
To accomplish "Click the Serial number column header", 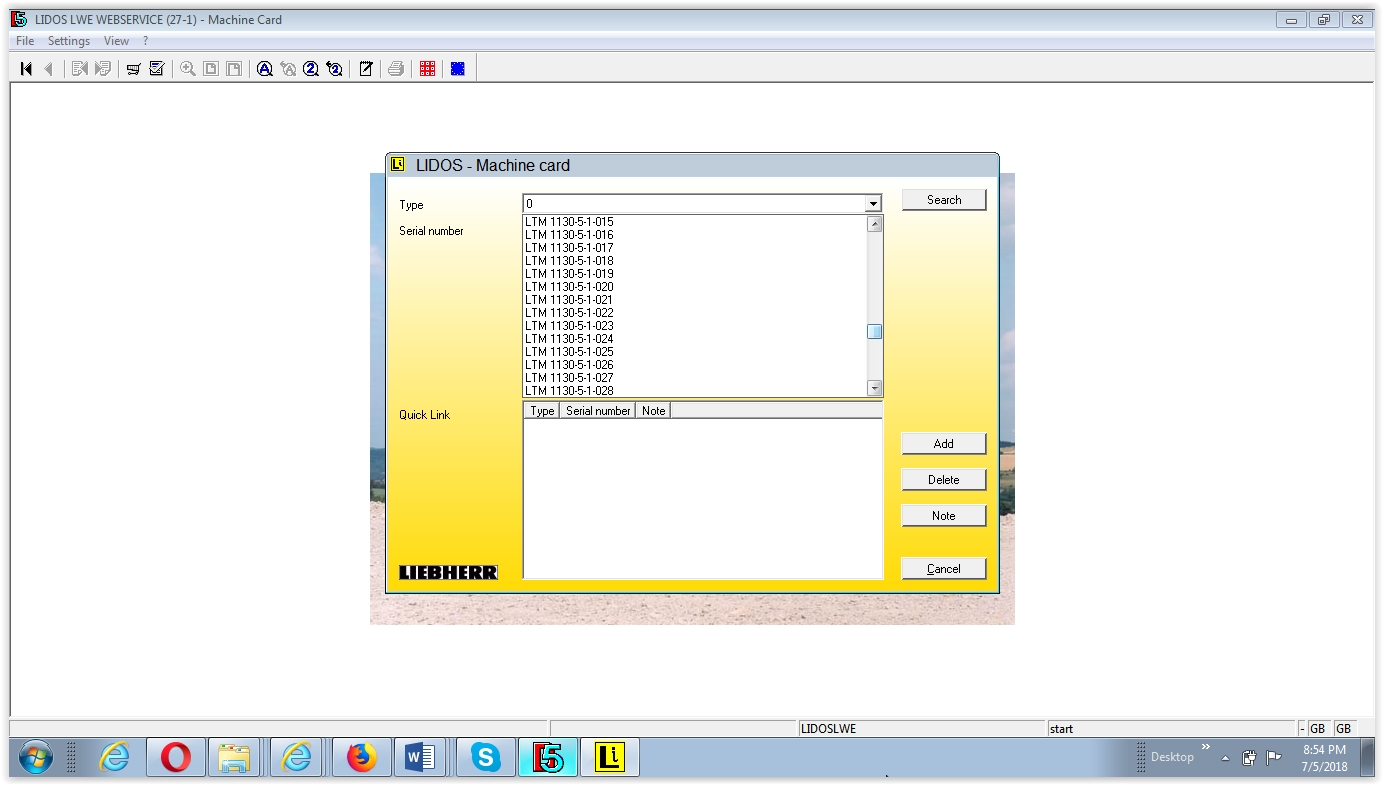I will 598,411.
